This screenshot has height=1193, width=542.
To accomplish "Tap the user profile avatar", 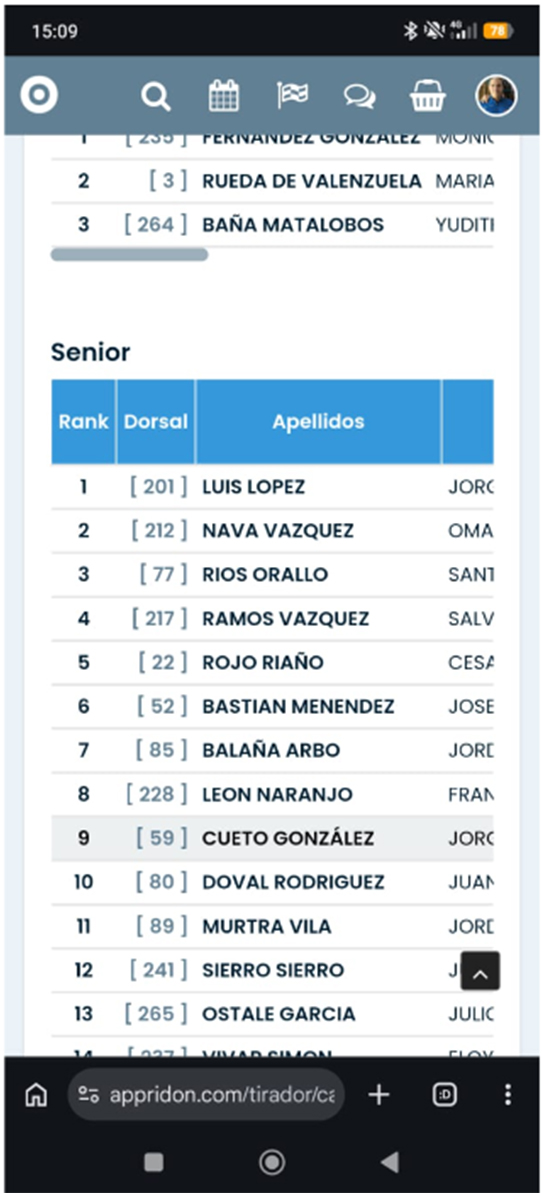I will 496,96.
